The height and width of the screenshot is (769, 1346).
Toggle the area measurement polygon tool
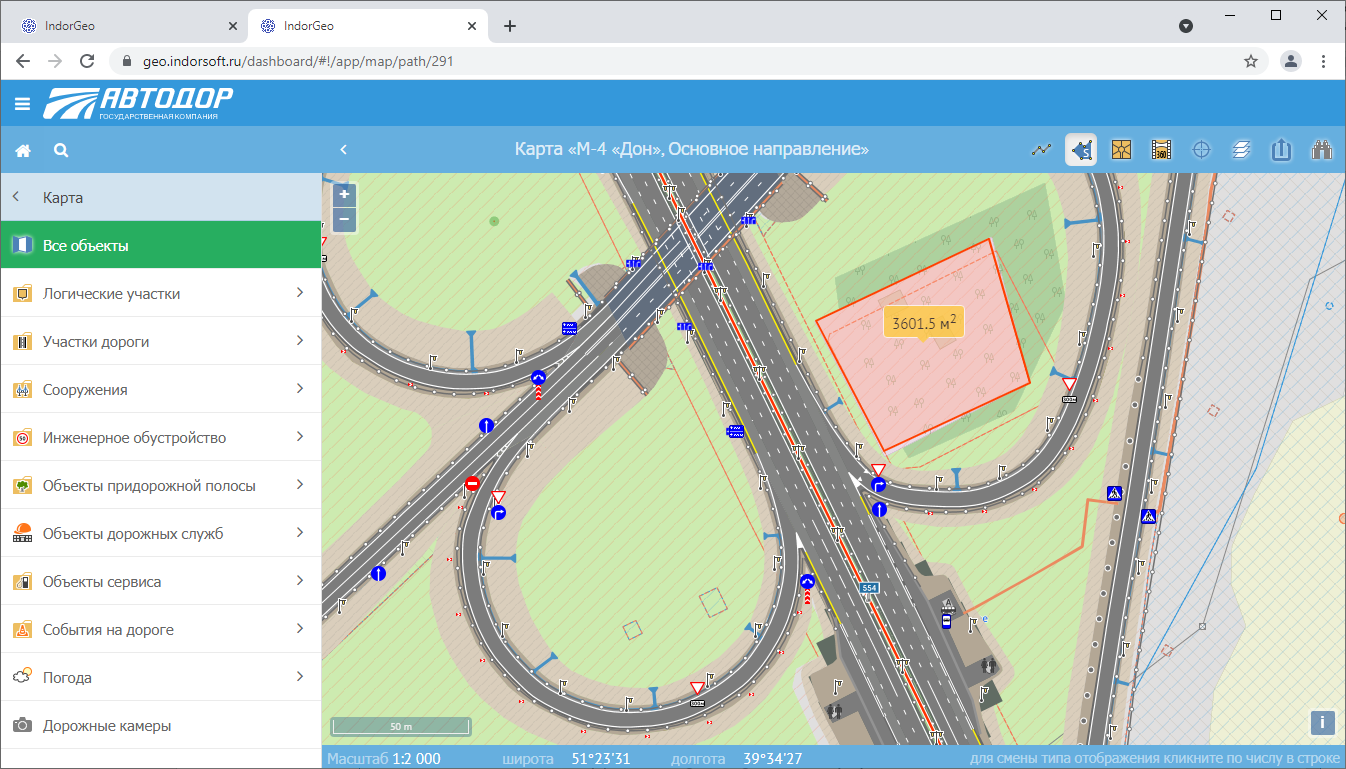[x=1081, y=150]
